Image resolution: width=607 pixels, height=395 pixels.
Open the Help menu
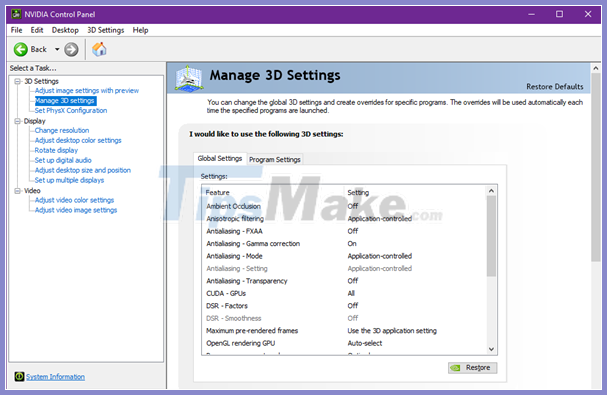tap(140, 30)
